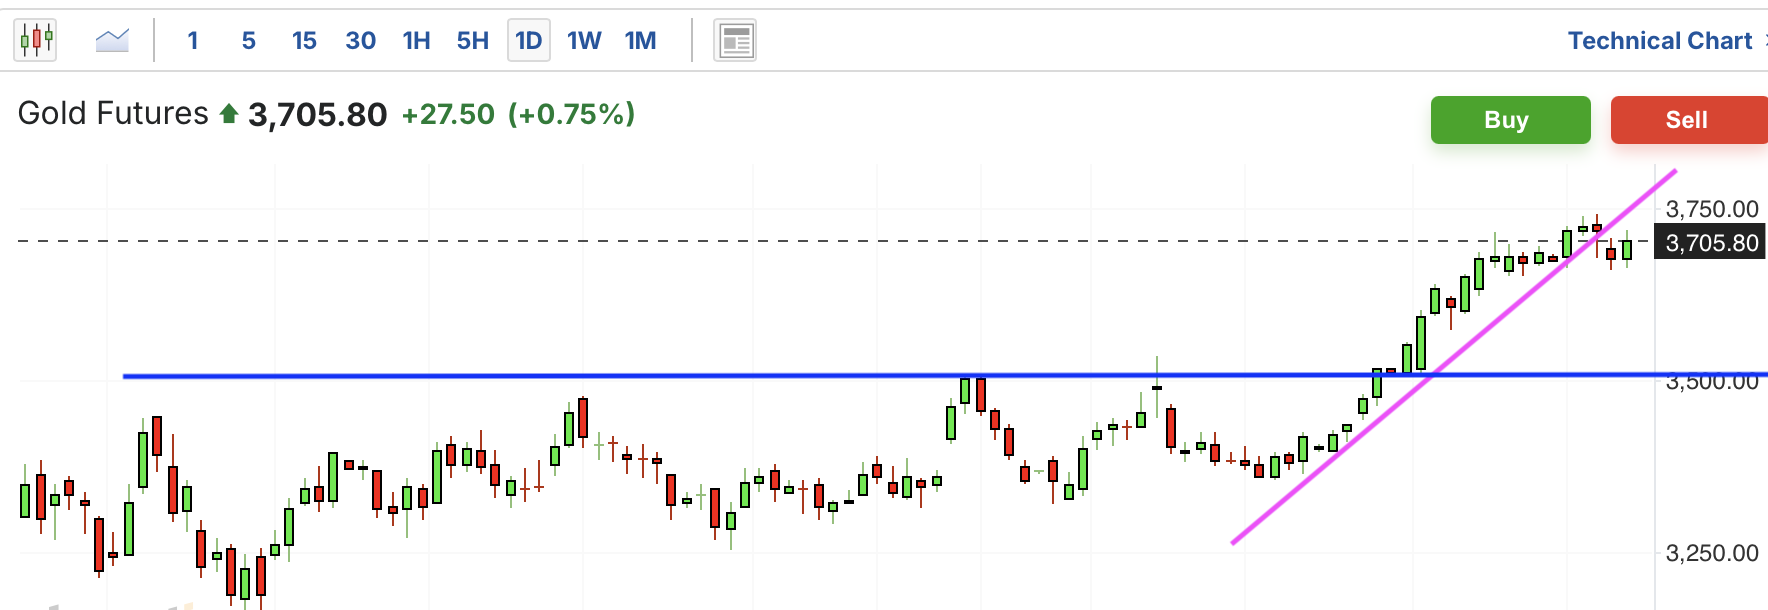The height and width of the screenshot is (610, 1768).
Task: Choose the 5H timeframe
Action: point(473,41)
